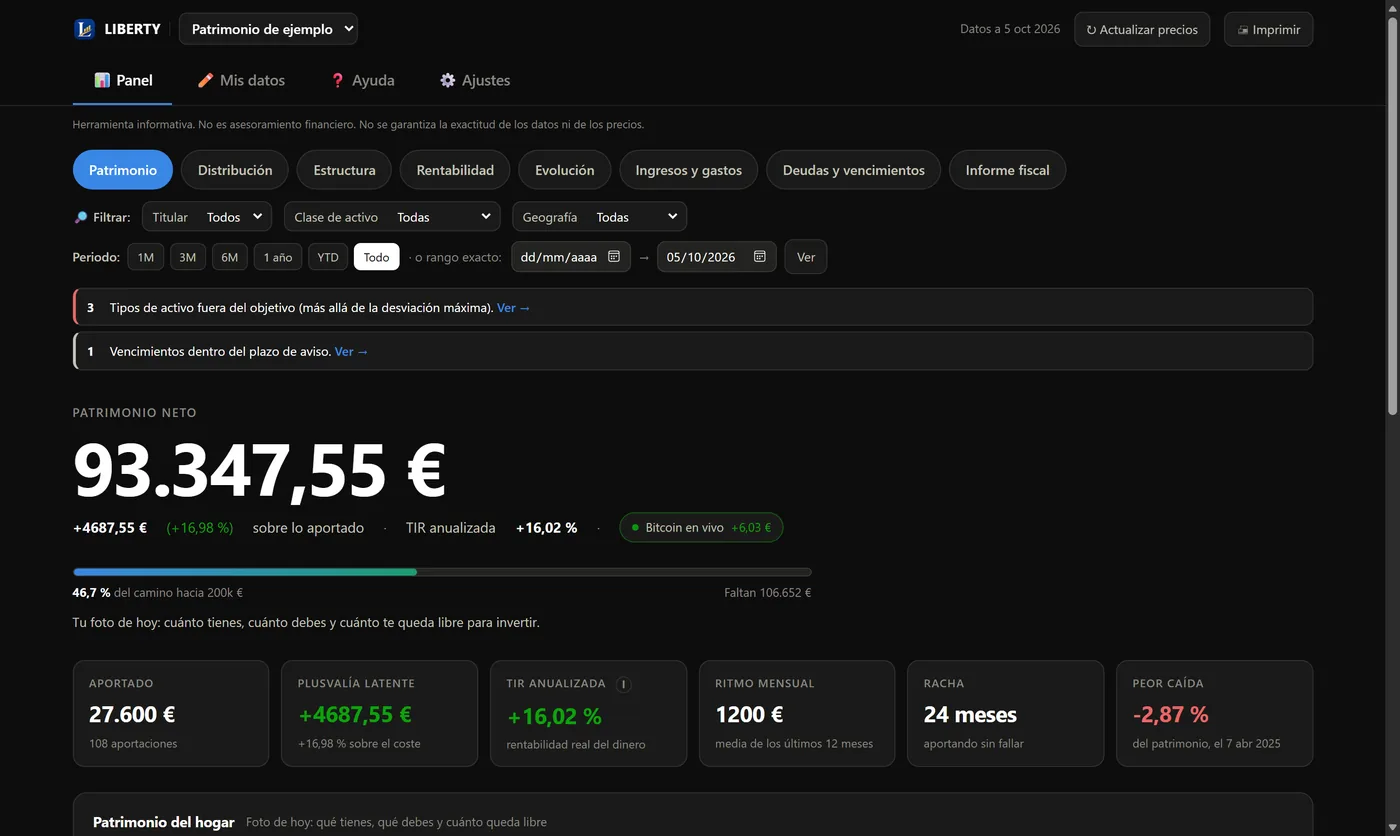Viewport: 1400px width, 836px height.
Task: Expand the Titular filter dropdown
Action: 207,217
